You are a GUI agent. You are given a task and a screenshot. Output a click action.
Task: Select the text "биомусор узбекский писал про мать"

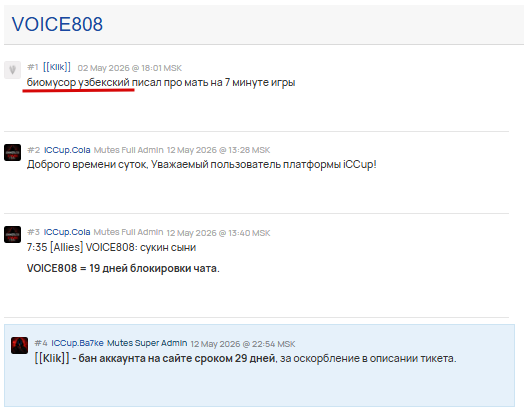point(118,82)
